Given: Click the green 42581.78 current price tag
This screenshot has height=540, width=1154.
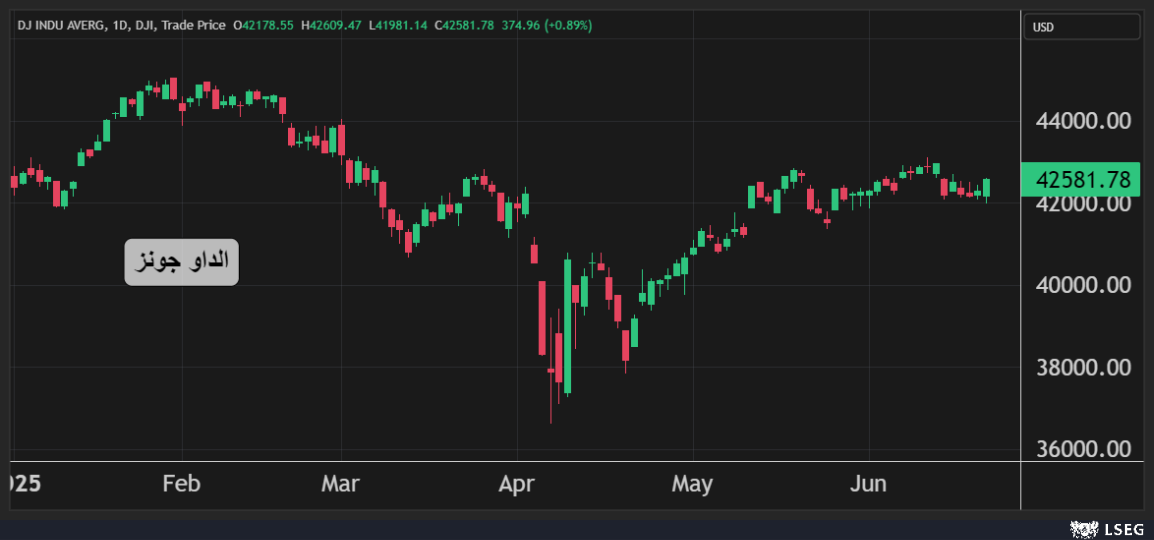Looking at the screenshot, I should [x=1082, y=180].
